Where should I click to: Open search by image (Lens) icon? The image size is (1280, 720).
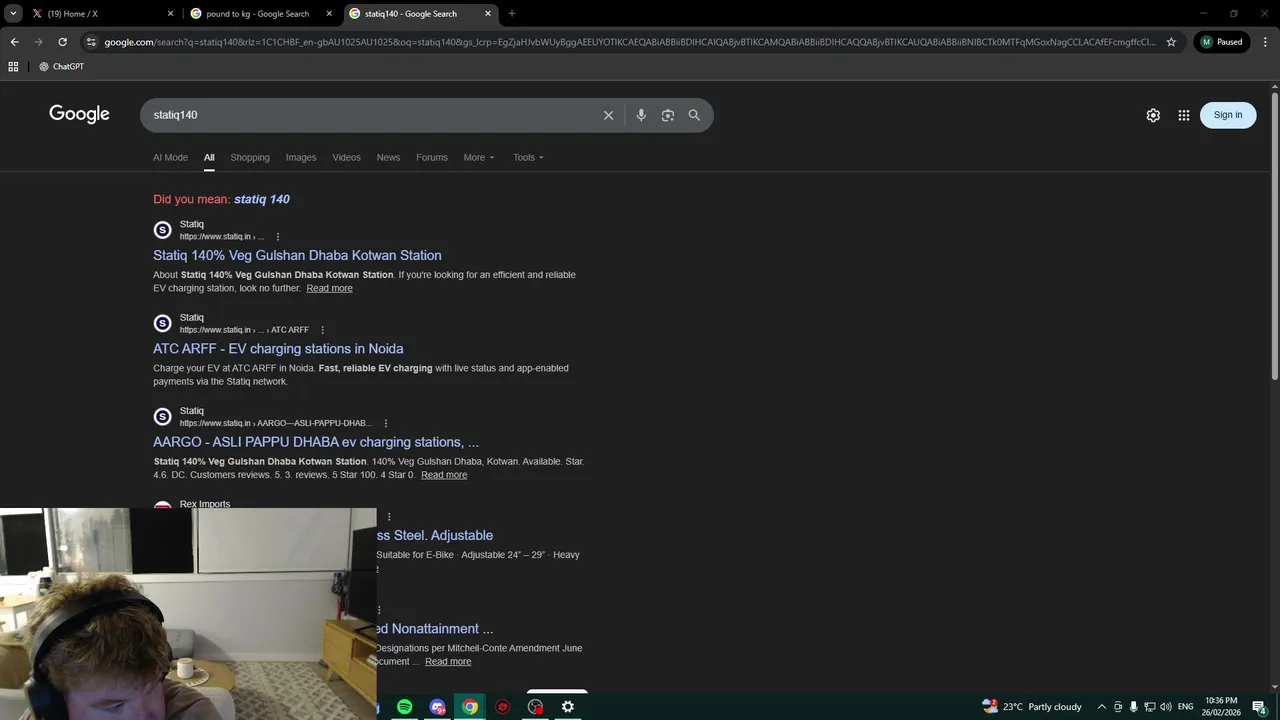point(668,115)
